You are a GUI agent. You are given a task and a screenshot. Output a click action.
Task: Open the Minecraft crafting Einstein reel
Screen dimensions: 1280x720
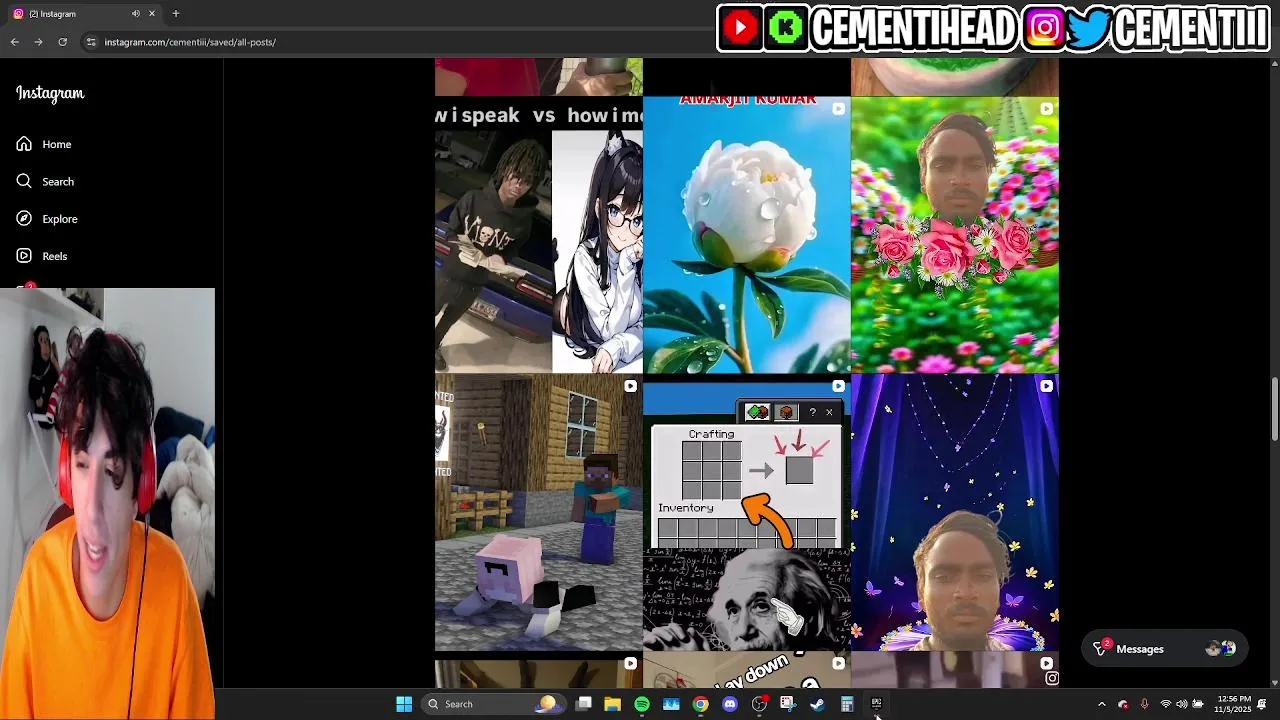click(x=747, y=513)
